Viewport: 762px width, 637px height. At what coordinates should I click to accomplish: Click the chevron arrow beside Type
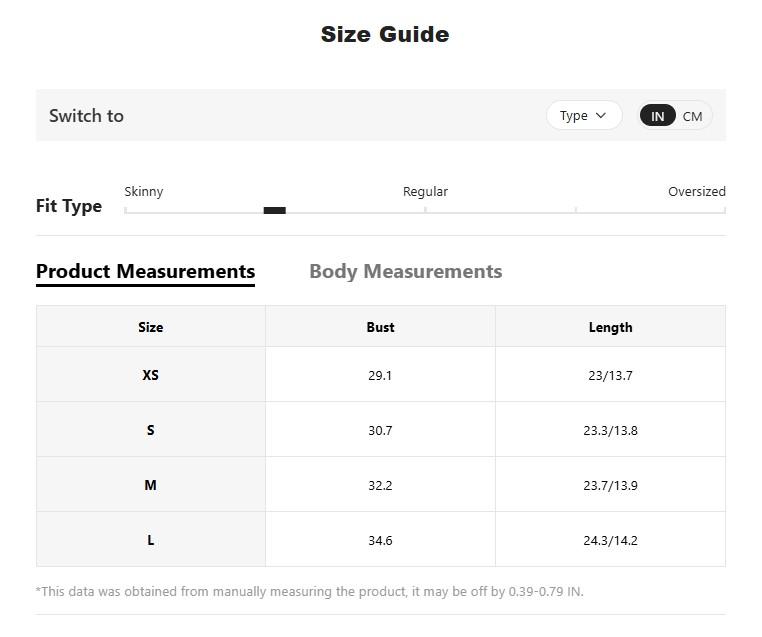pyautogui.click(x=601, y=116)
